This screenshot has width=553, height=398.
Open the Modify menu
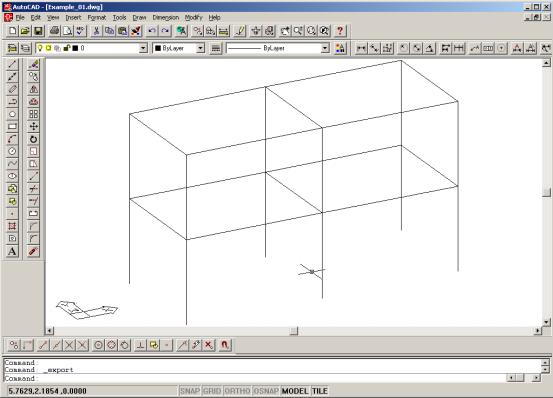coord(194,17)
